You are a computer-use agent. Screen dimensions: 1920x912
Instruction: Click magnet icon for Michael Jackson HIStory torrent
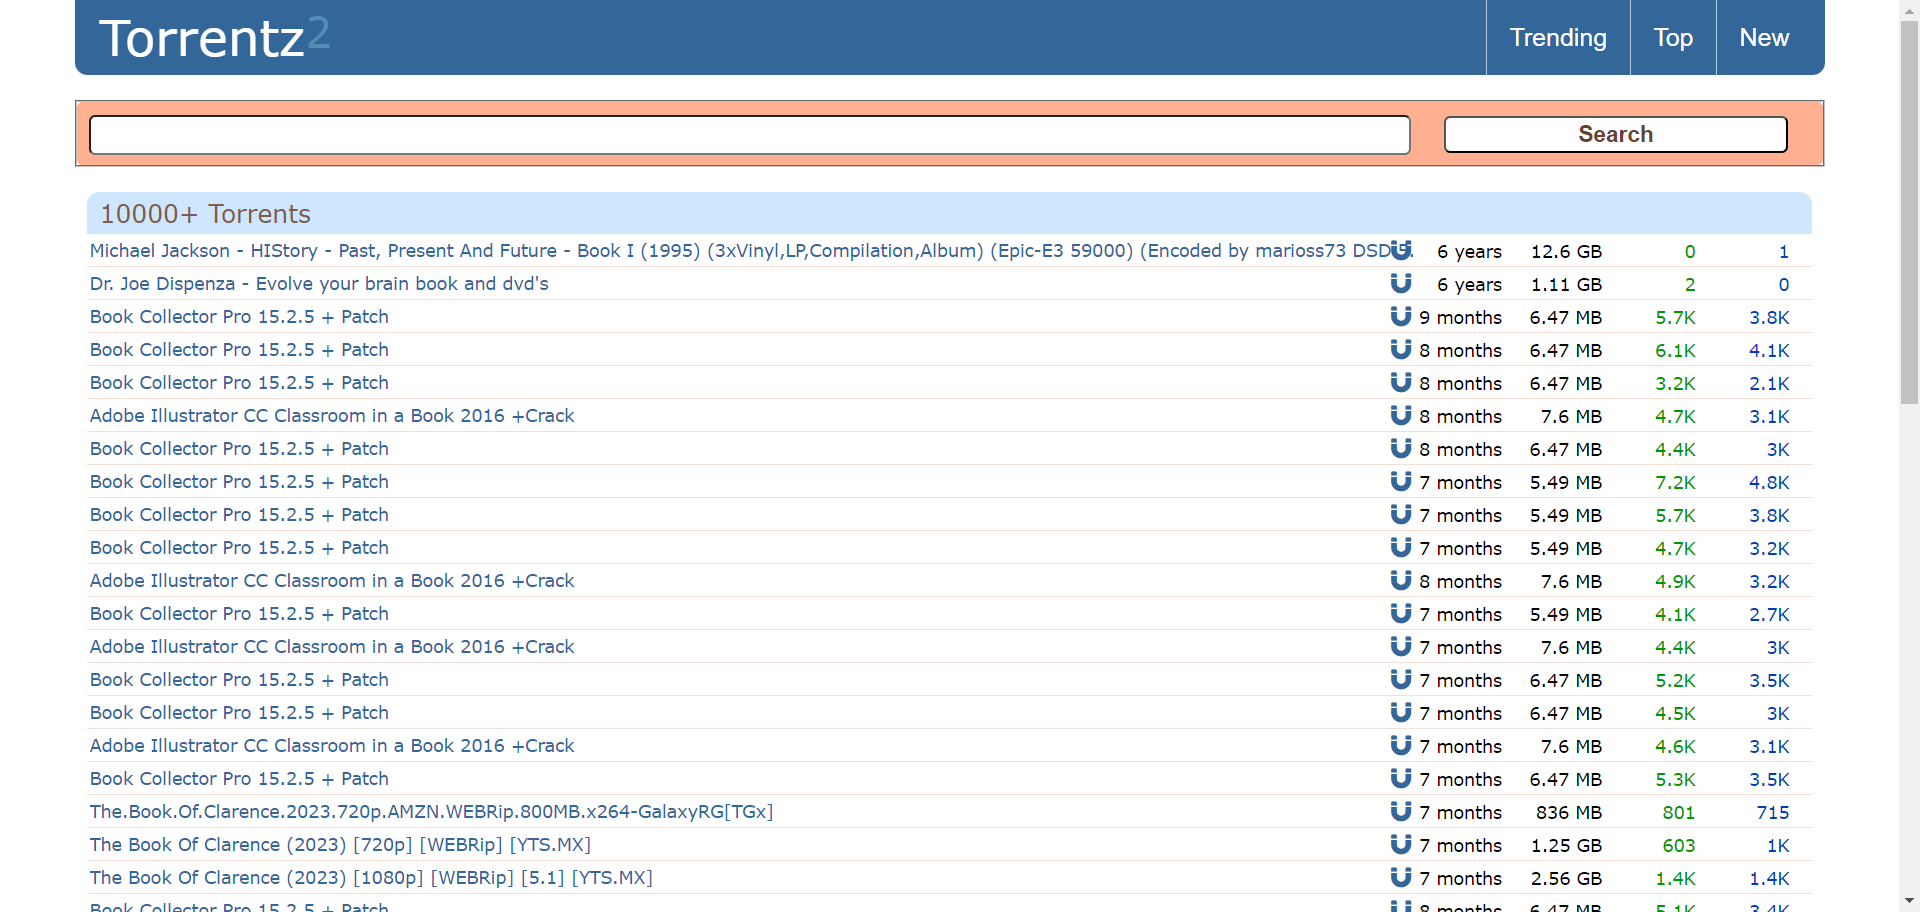coord(1401,250)
